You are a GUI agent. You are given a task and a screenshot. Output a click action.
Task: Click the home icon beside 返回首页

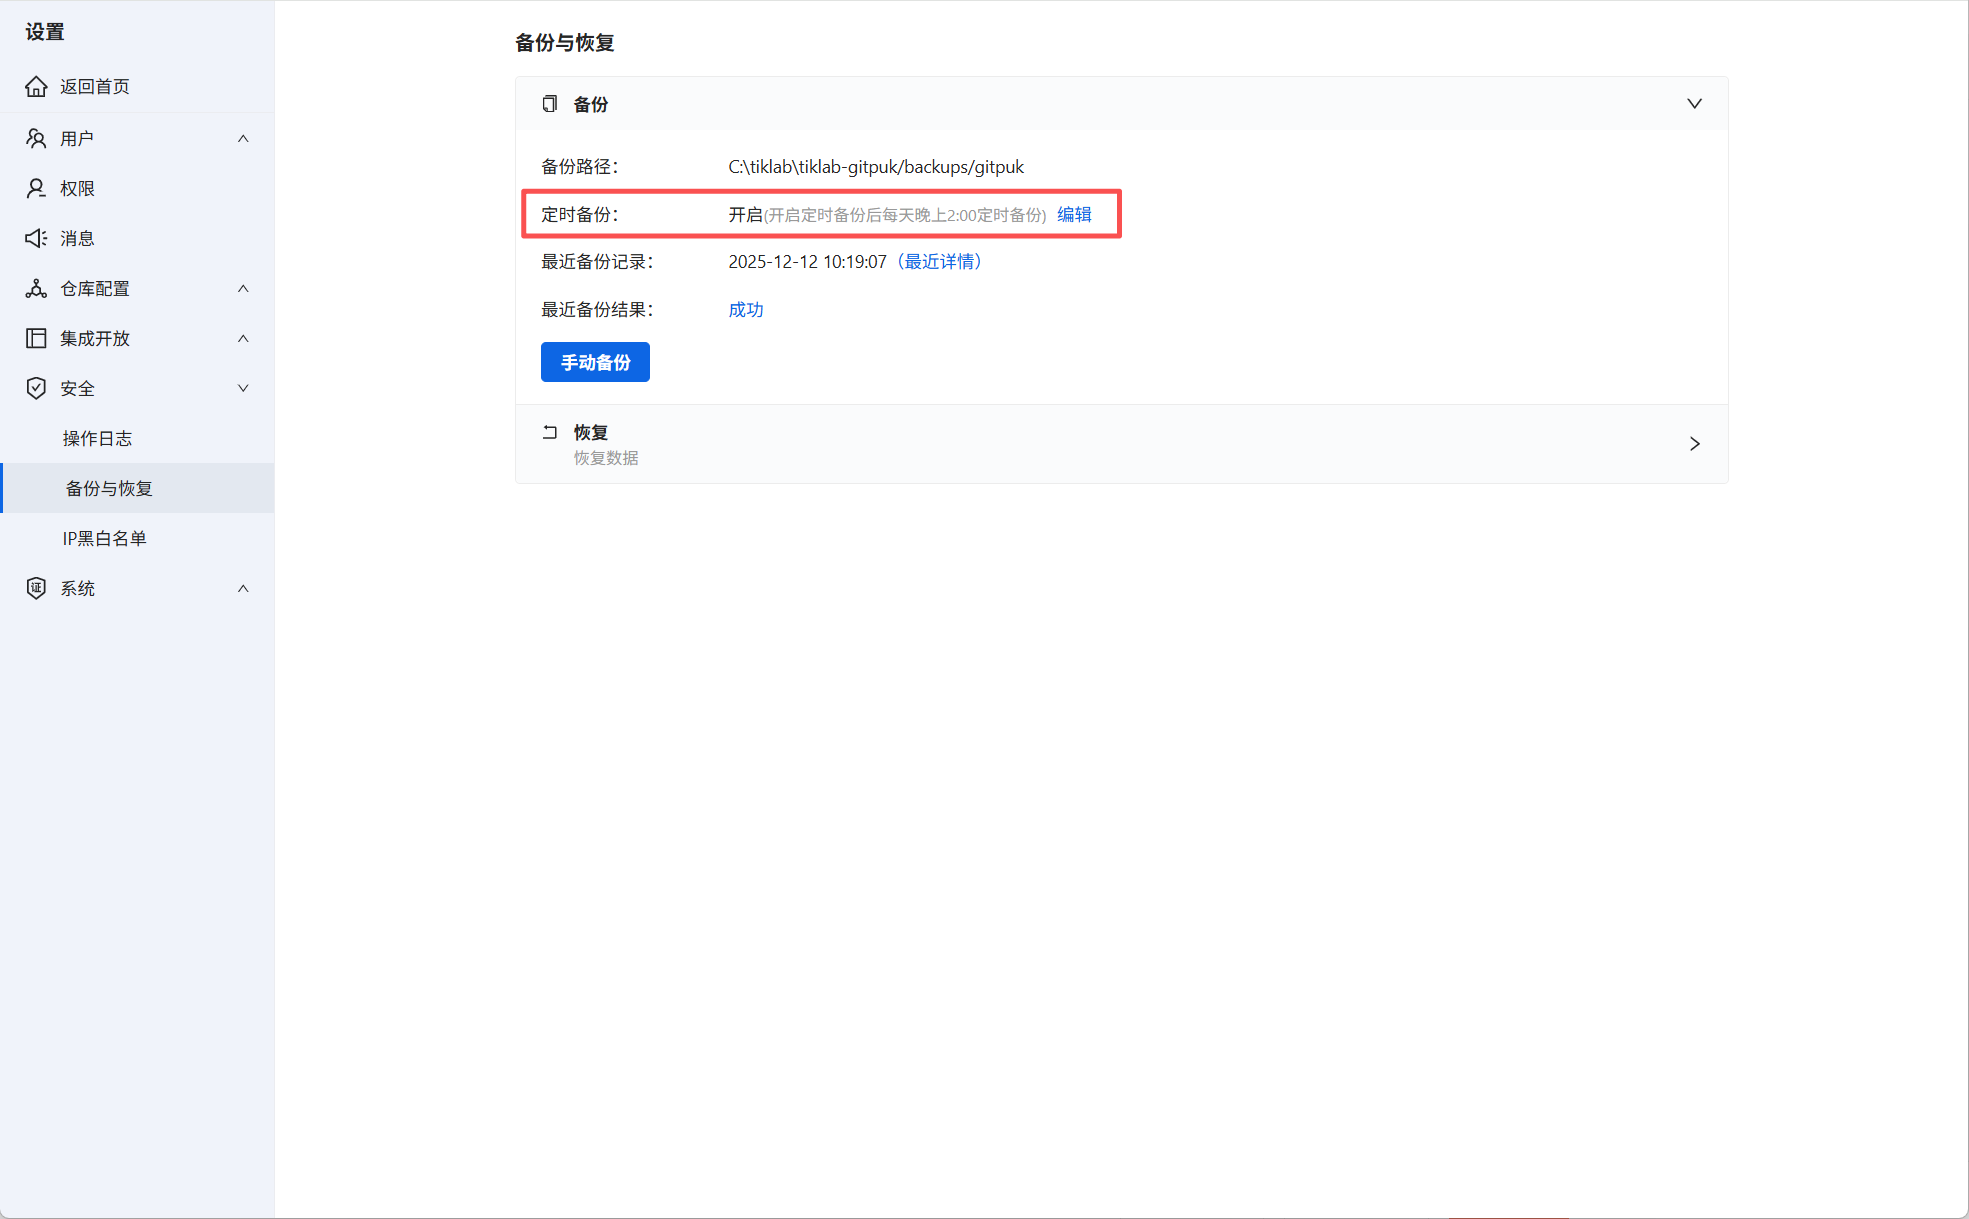tap(36, 87)
